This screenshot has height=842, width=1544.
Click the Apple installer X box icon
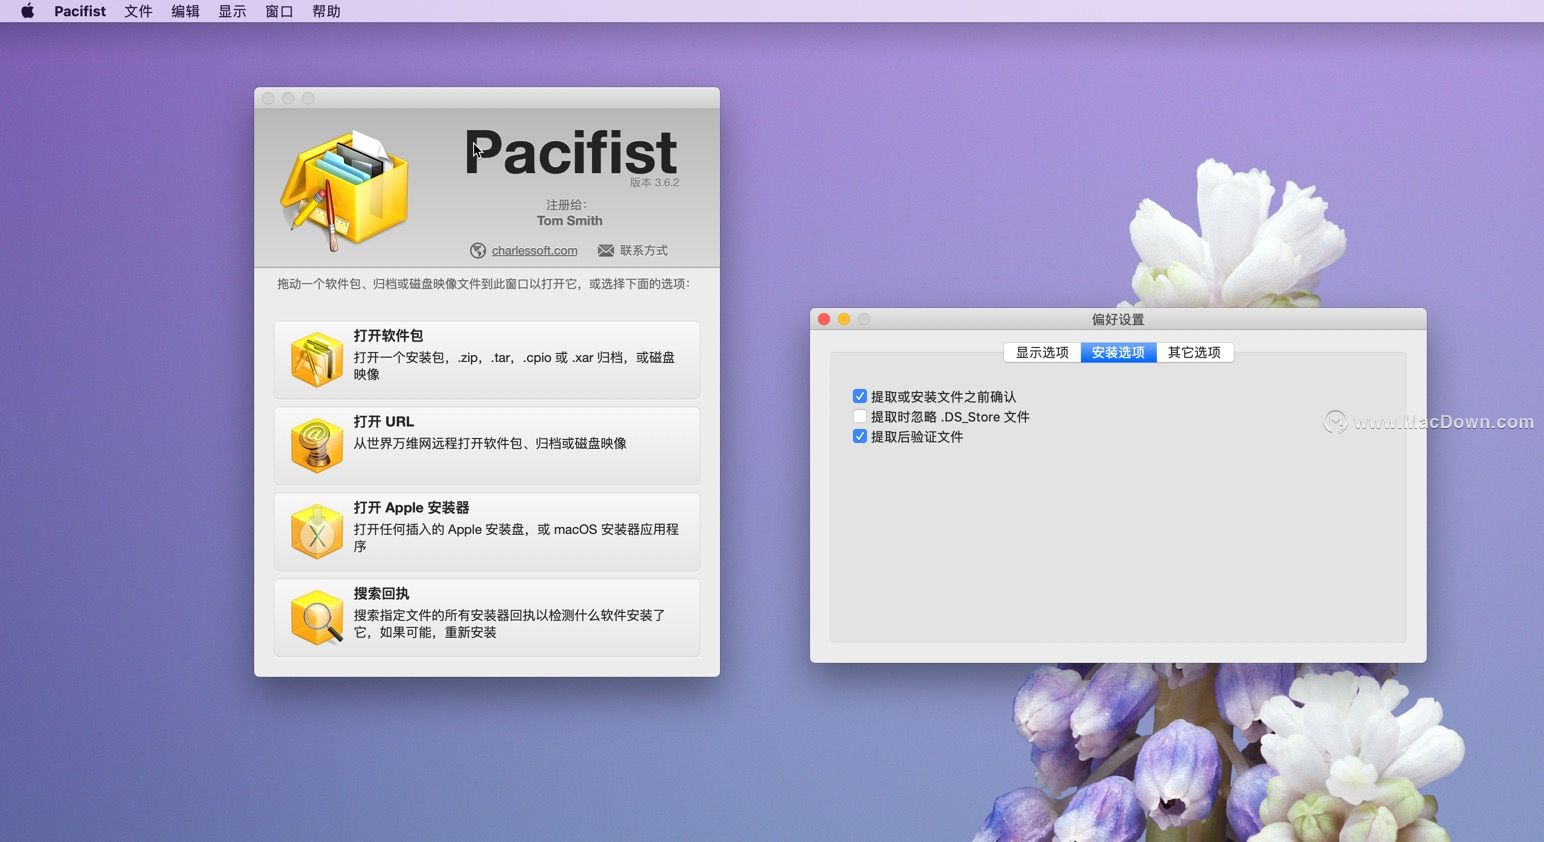316,532
